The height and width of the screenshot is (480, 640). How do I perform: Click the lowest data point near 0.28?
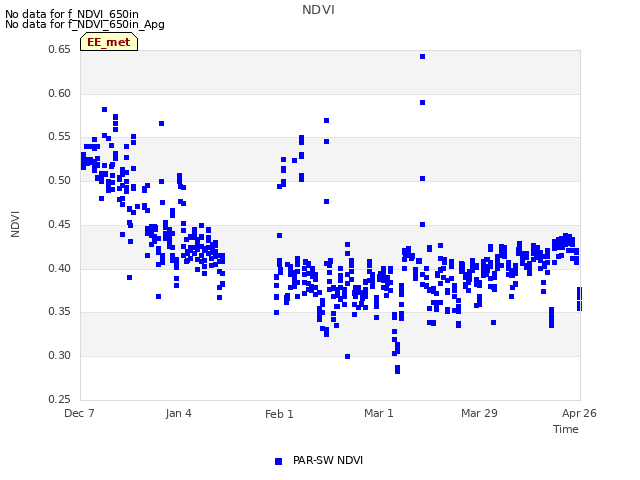click(x=398, y=371)
